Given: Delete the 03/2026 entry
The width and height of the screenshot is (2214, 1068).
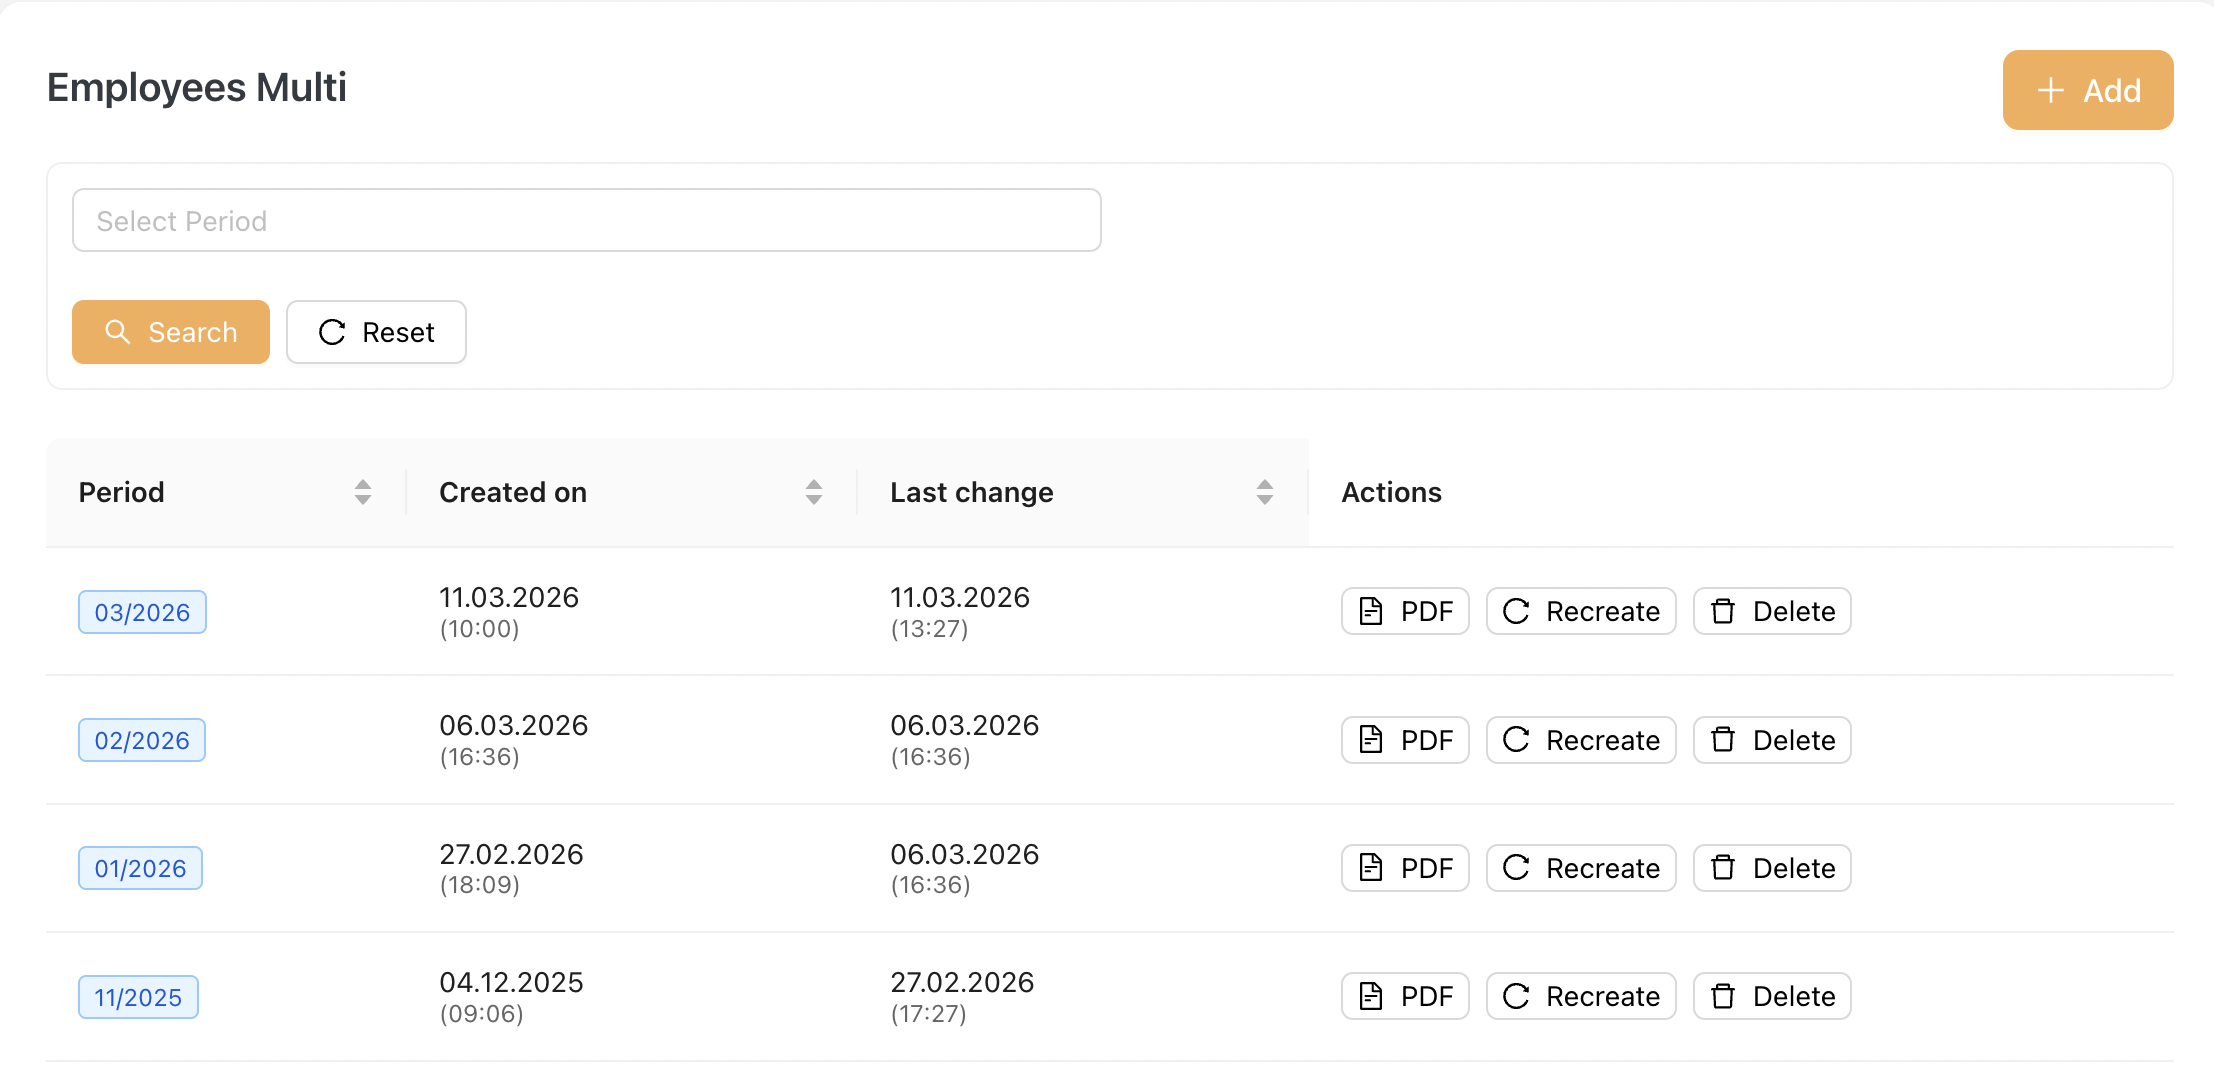Looking at the screenshot, I should pos(1771,611).
